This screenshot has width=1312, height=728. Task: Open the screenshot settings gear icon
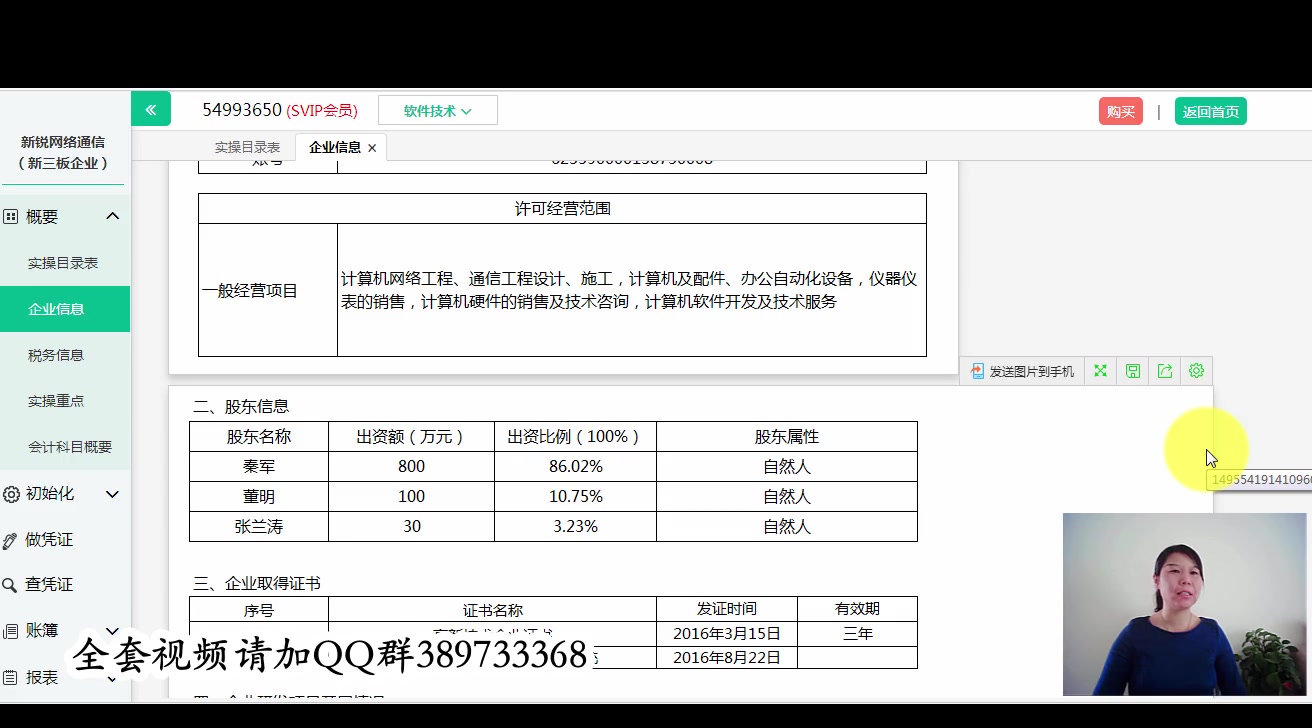1196,371
